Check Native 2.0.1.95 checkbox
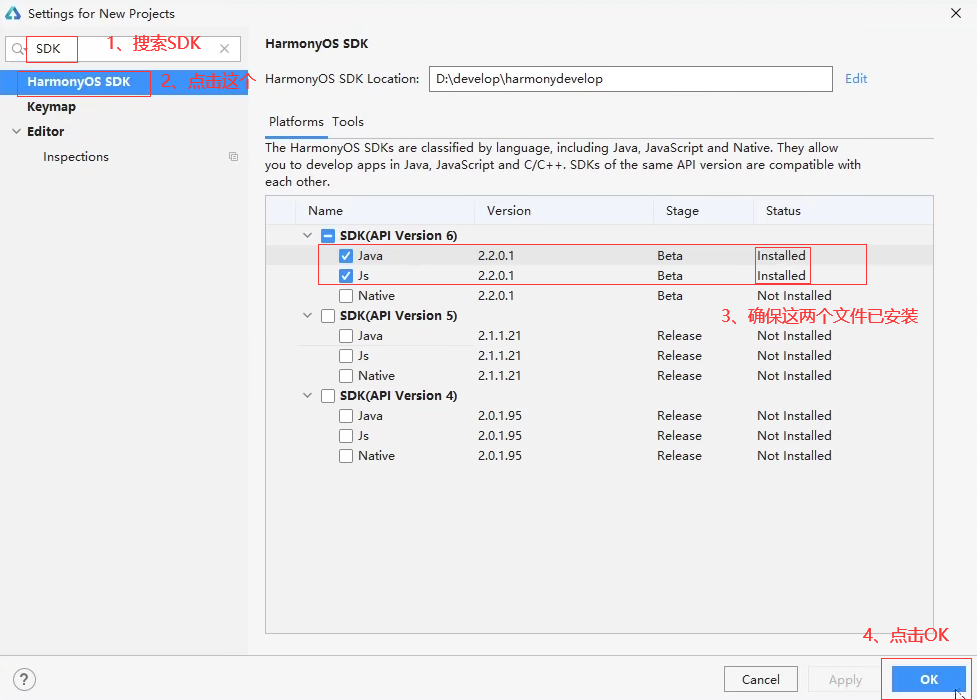The height and width of the screenshot is (700, 977). click(x=346, y=455)
